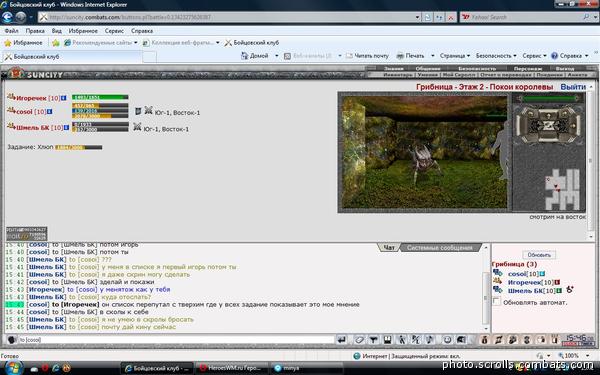Click the green bar above navigation compass
The height and width of the screenshot is (375, 600).
click(x=548, y=99)
